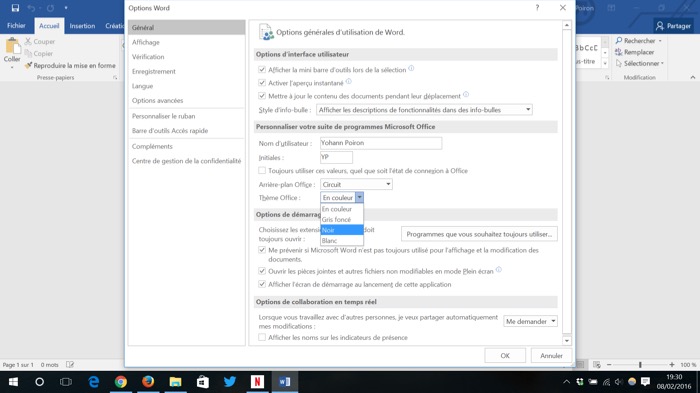Click the Save icon in Word title bar
Viewport: 700px width, 393px height.
tap(15, 8)
